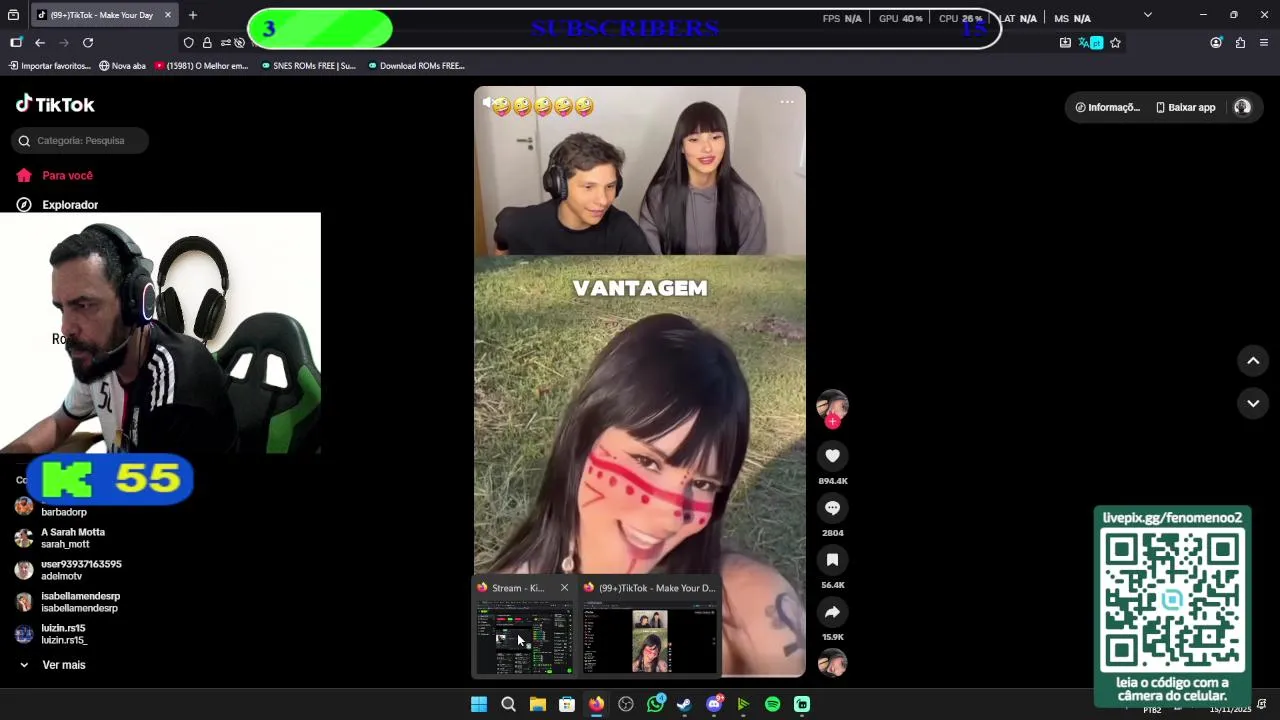
Task: Go to previous video arrow
Action: coord(1253,361)
